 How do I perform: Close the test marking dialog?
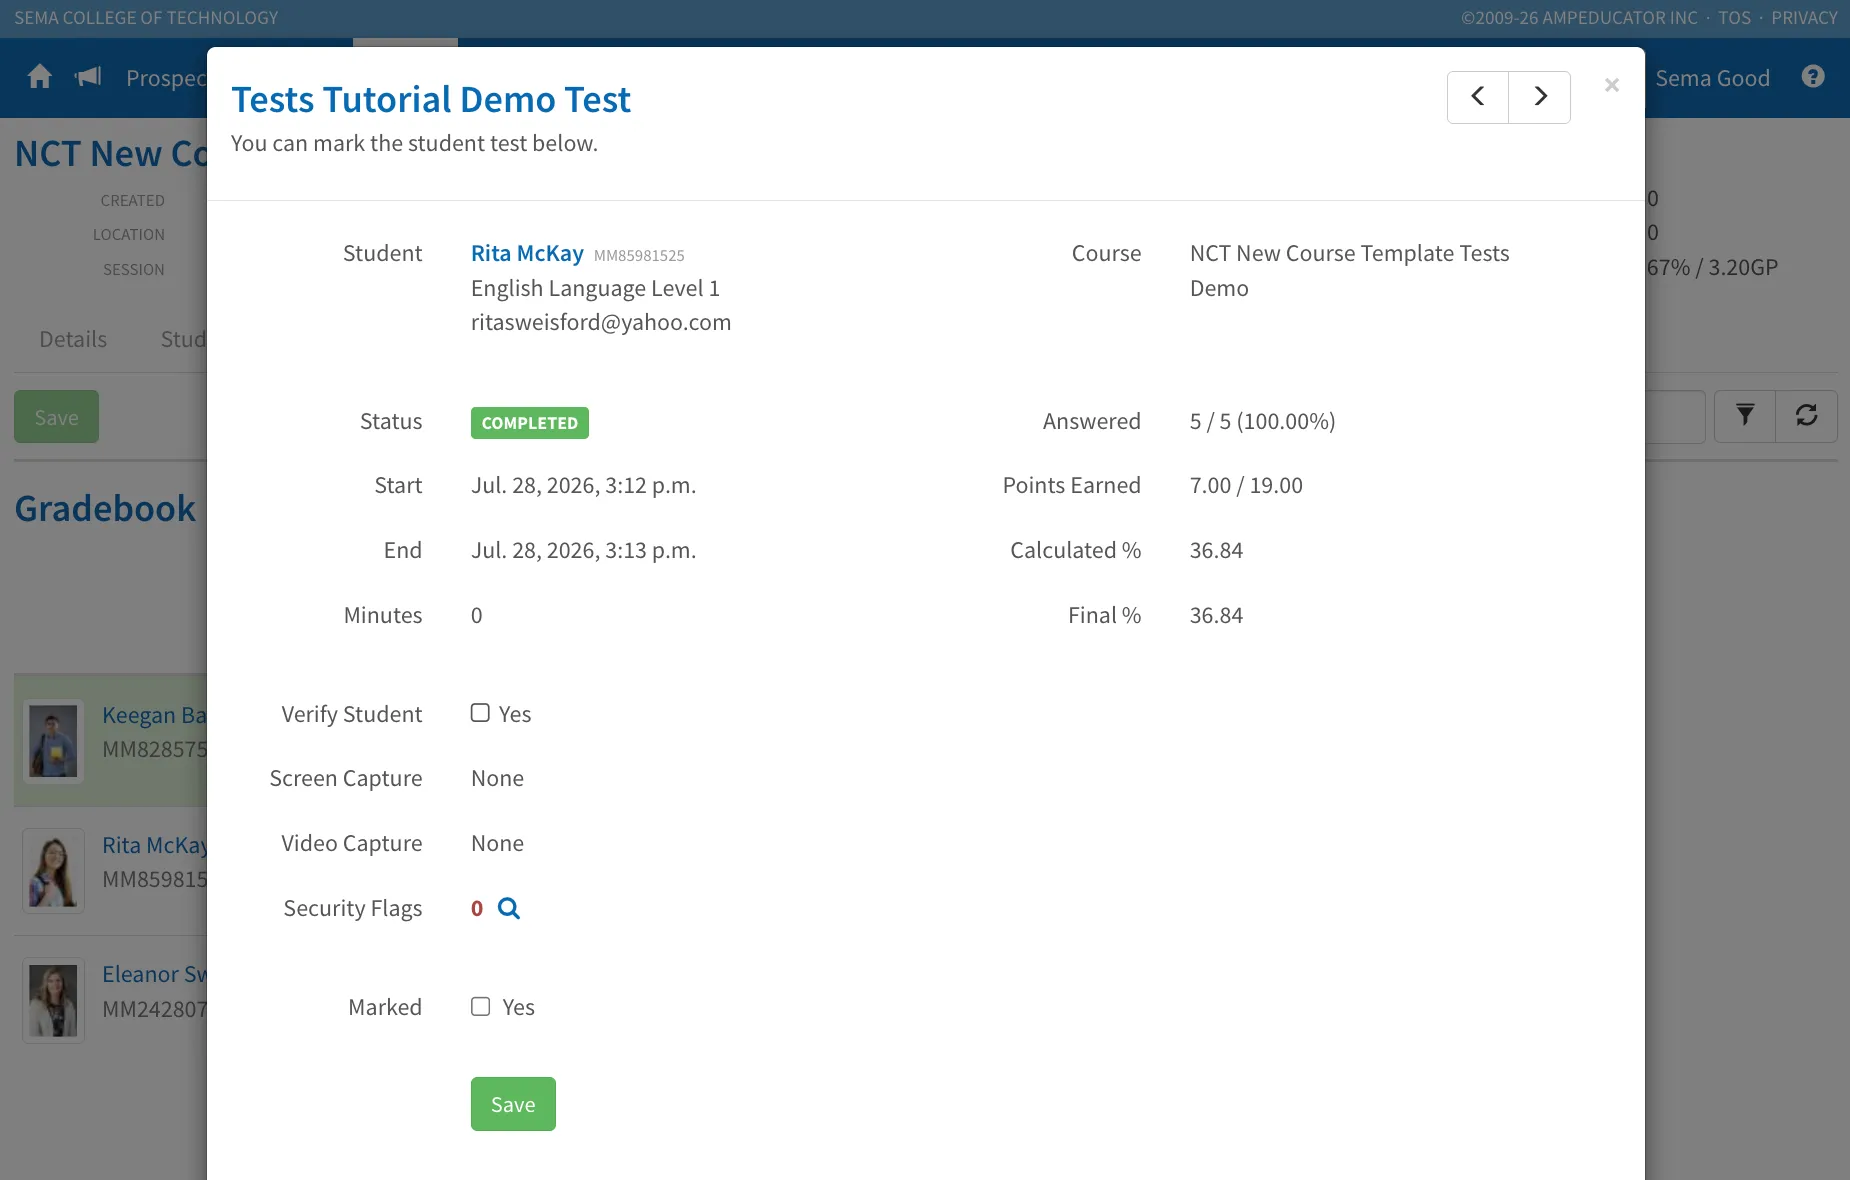(x=1611, y=86)
